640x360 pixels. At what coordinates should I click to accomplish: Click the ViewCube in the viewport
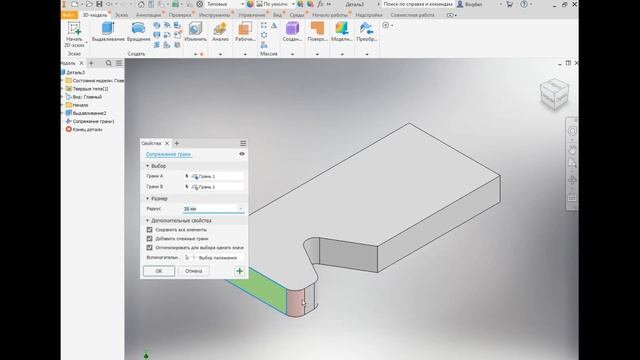[554, 93]
